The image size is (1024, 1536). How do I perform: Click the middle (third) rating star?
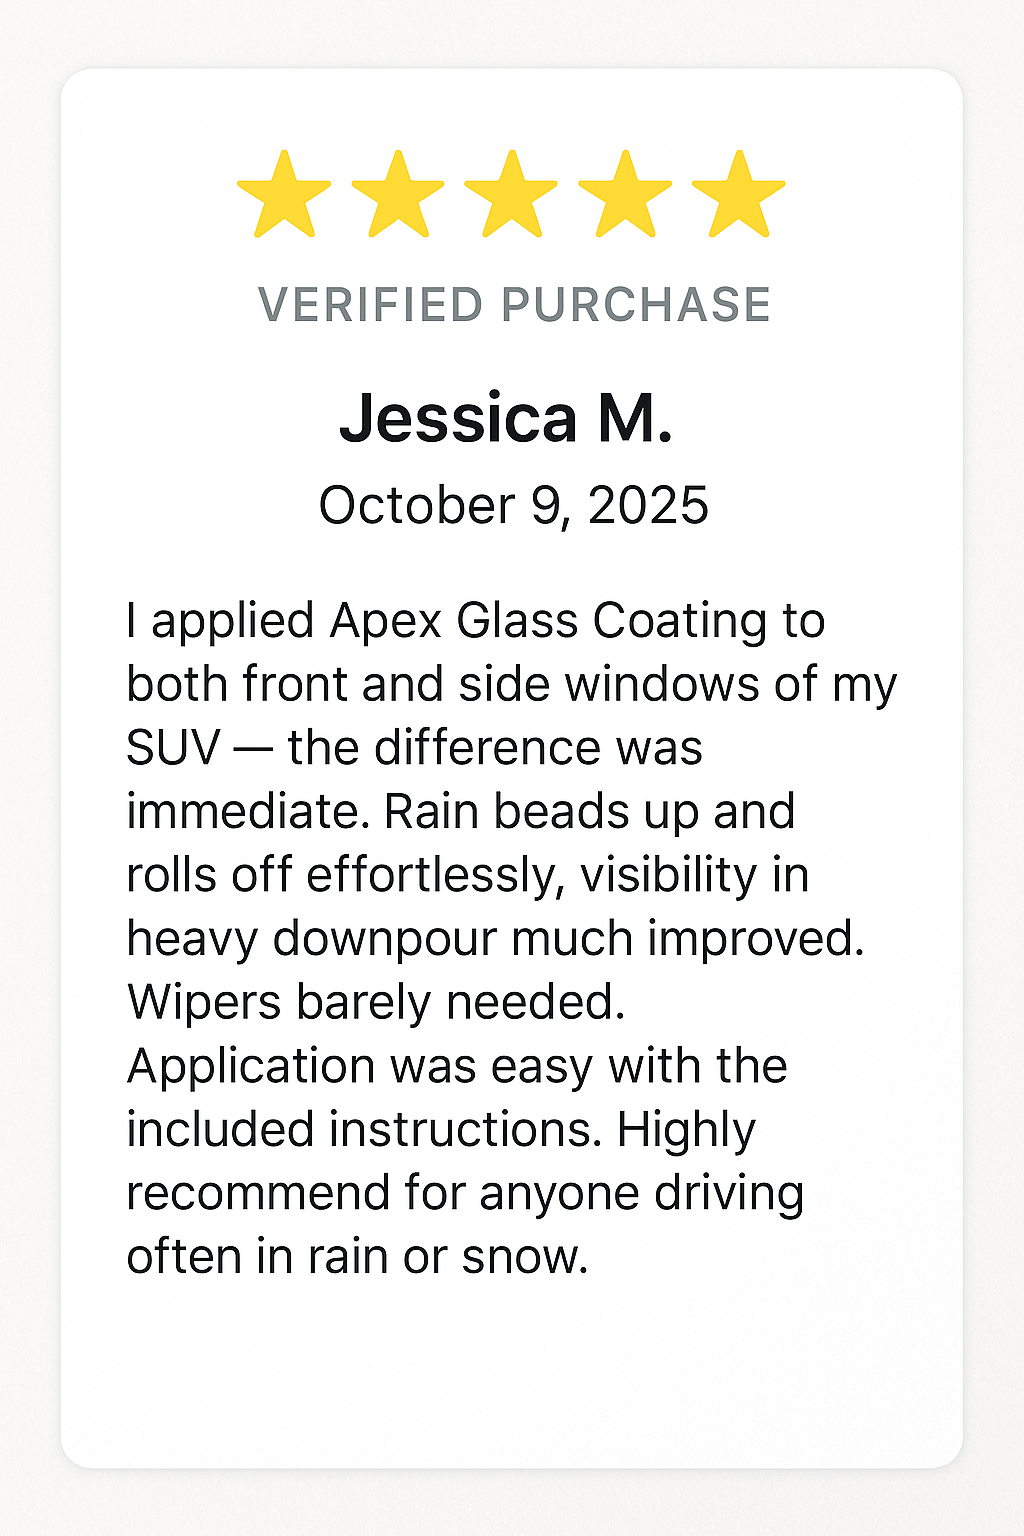tap(511, 195)
